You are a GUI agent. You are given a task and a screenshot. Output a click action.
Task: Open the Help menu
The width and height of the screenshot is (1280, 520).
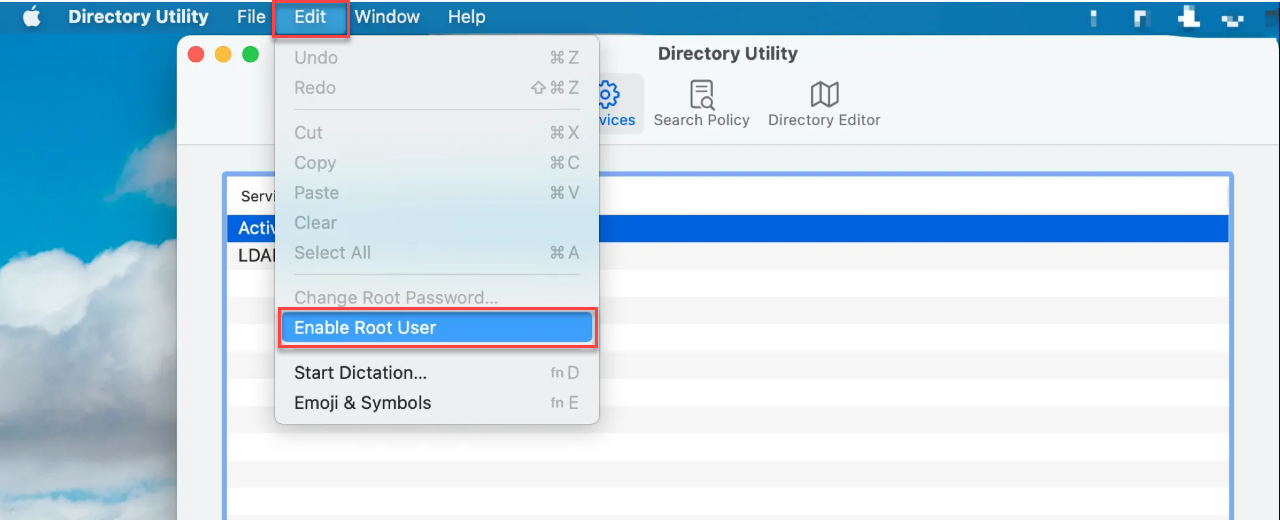coord(466,17)
